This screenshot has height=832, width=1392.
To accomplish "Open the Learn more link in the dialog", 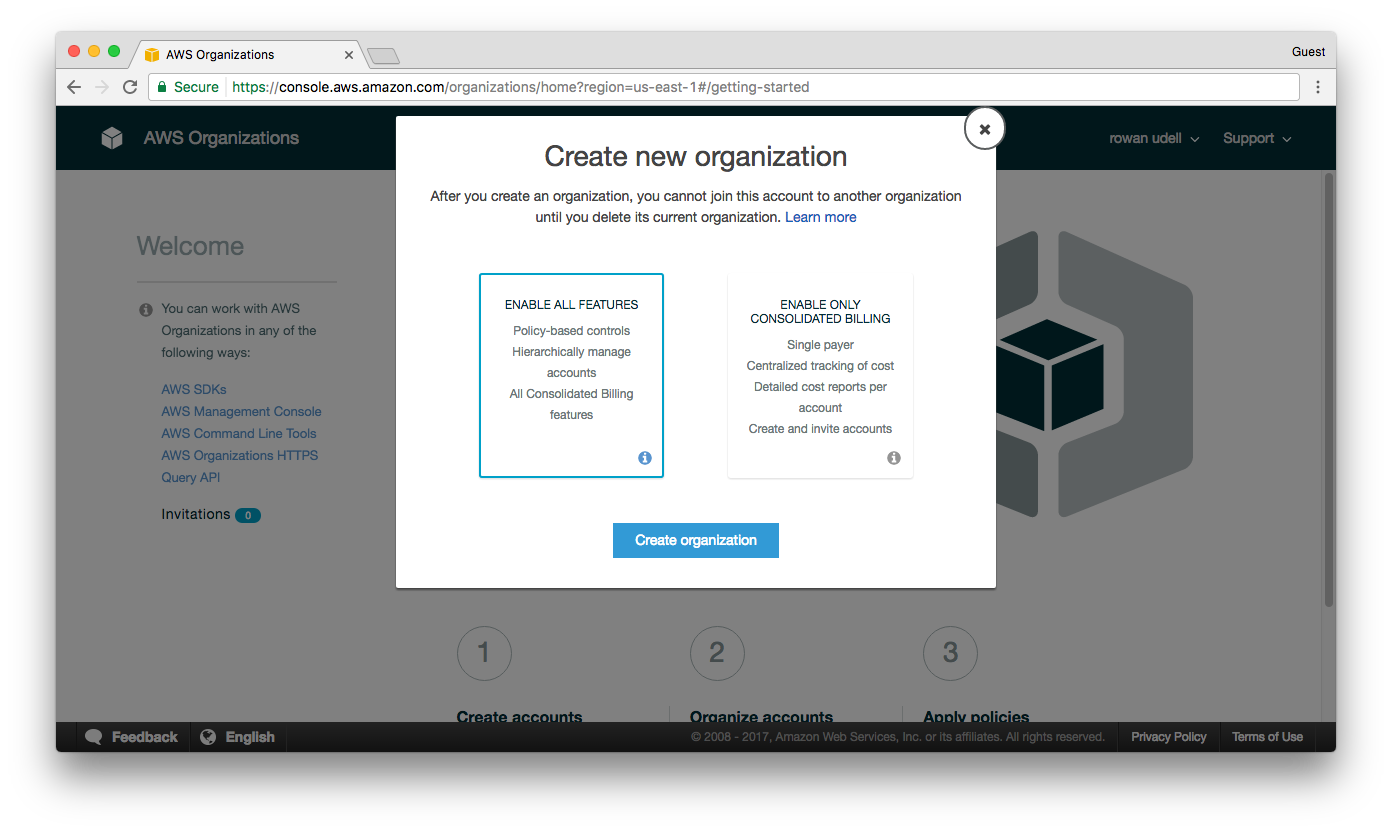I will coord(820,217).
